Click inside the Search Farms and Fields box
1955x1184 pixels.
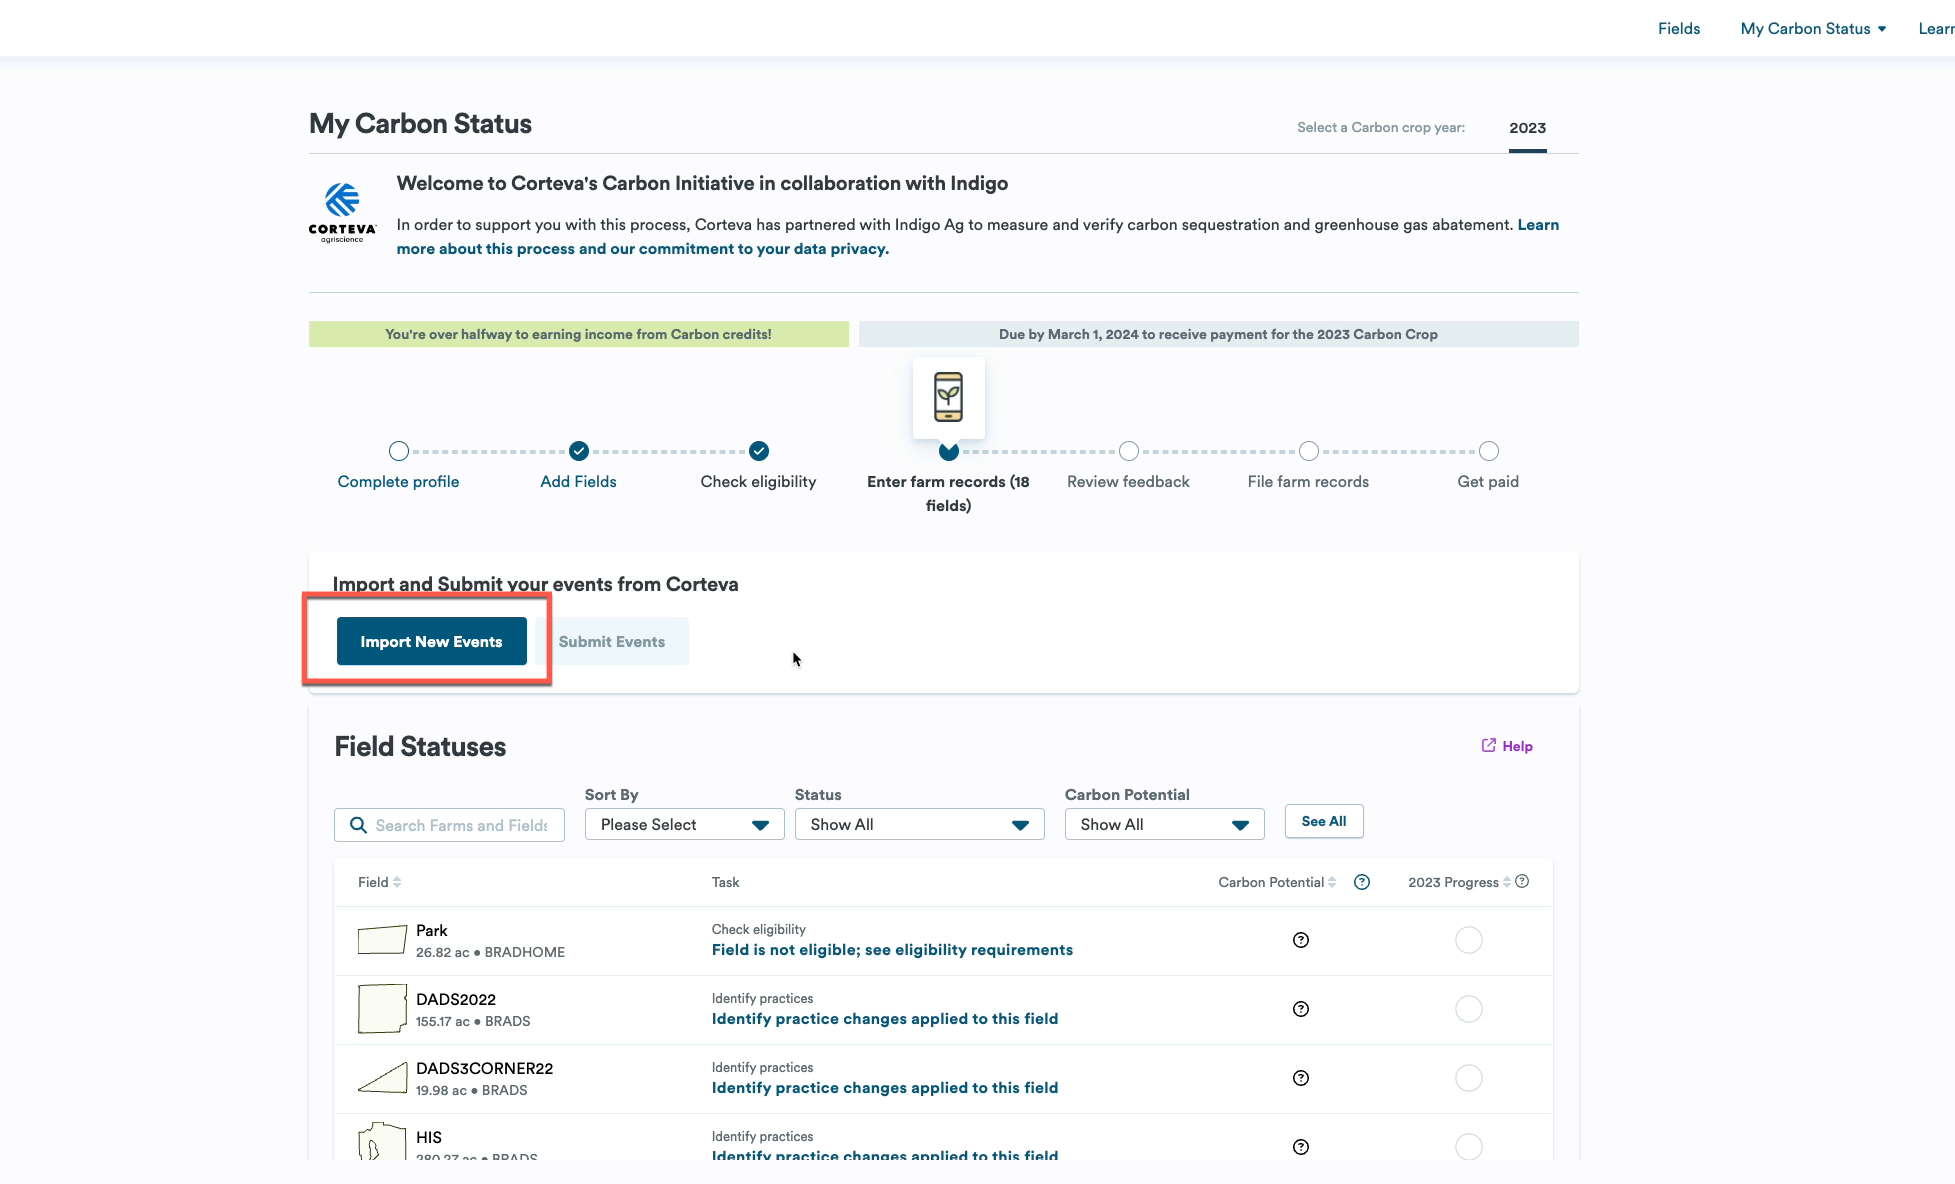pyautogui.click(x=460, y=824)
